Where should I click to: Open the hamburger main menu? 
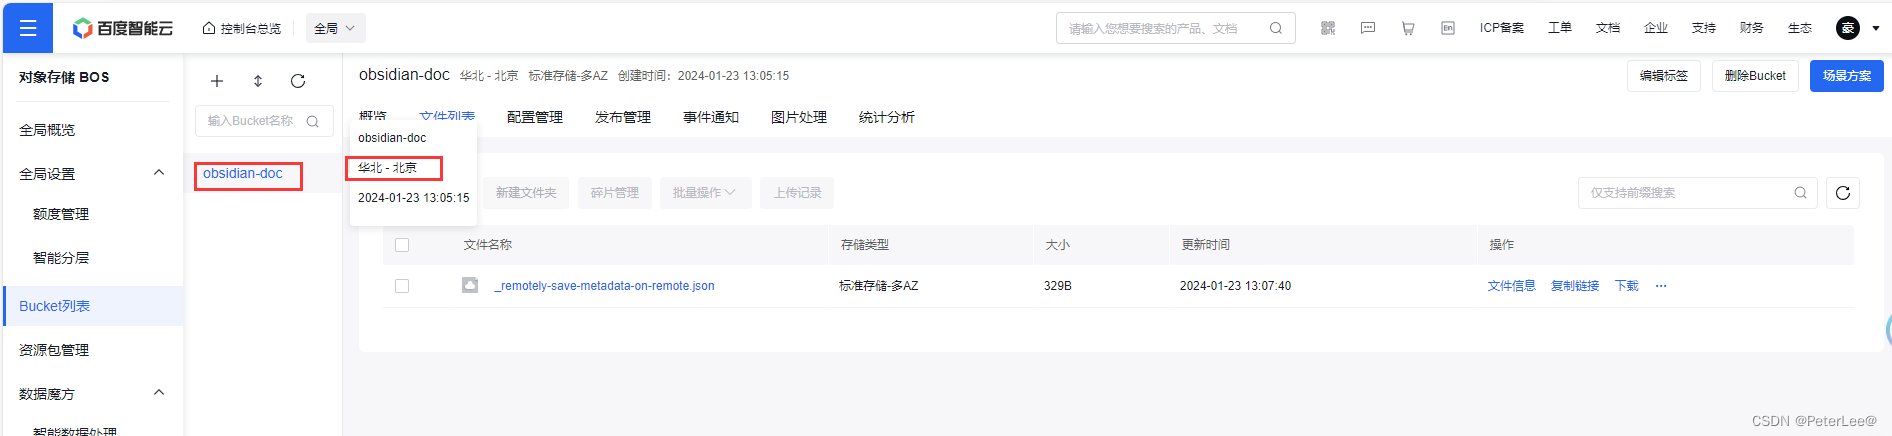tap(28, 28)
